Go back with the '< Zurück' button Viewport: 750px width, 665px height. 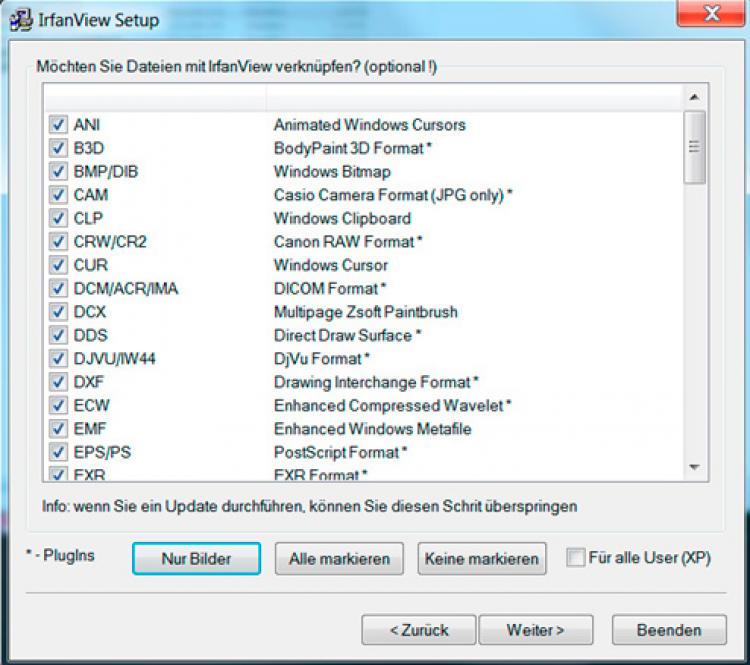(418, 630)
